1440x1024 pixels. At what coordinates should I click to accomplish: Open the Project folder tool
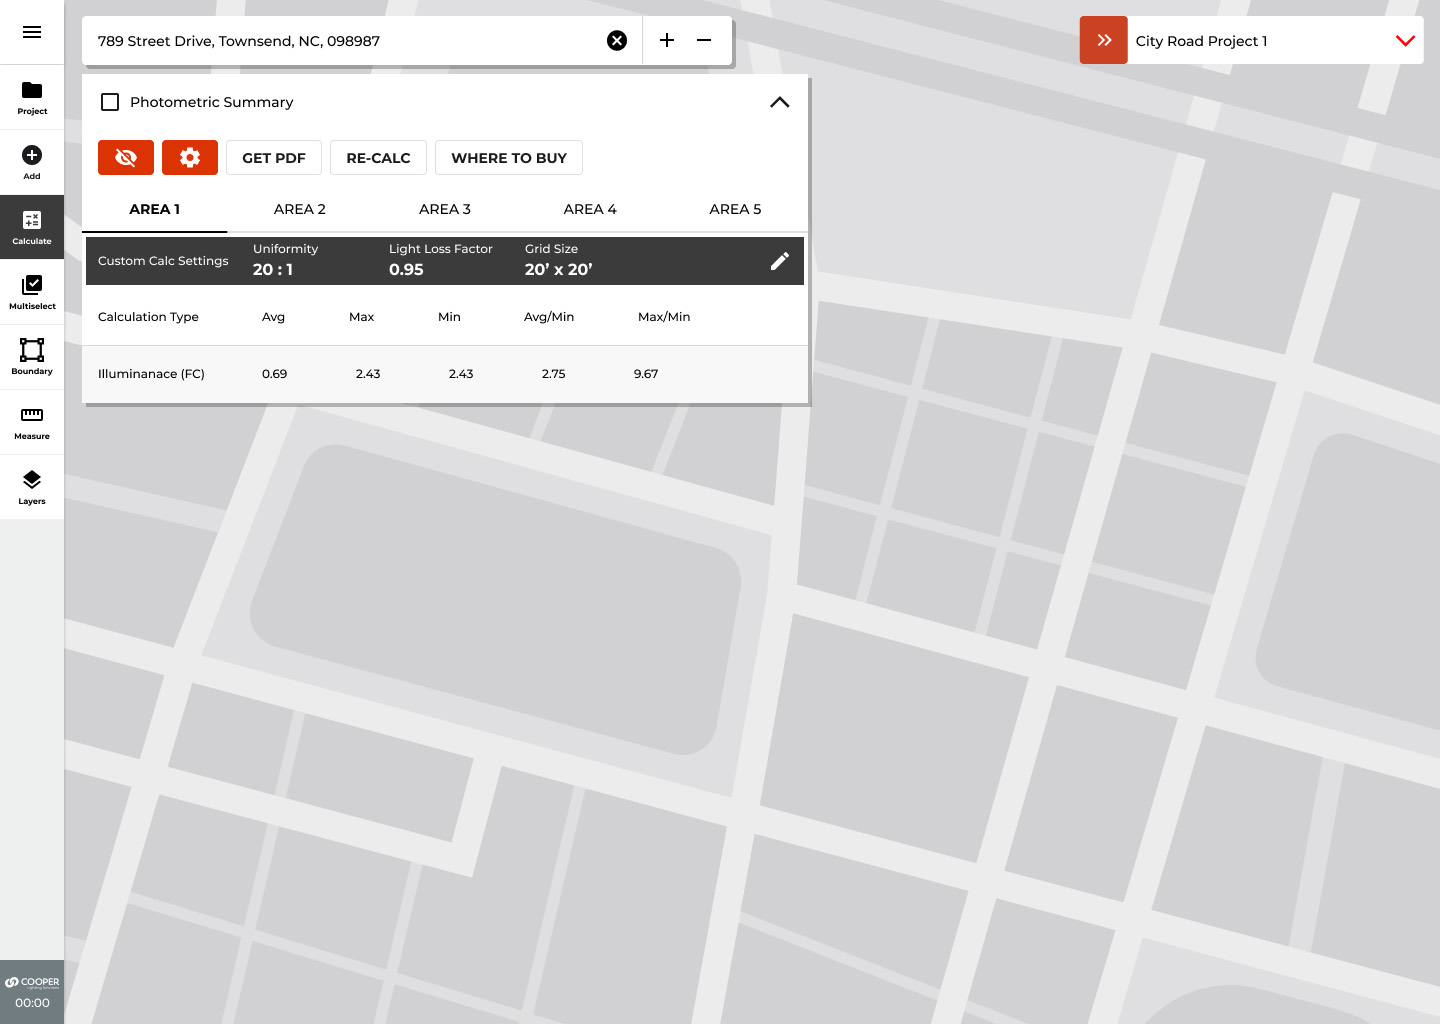(32, 97)
